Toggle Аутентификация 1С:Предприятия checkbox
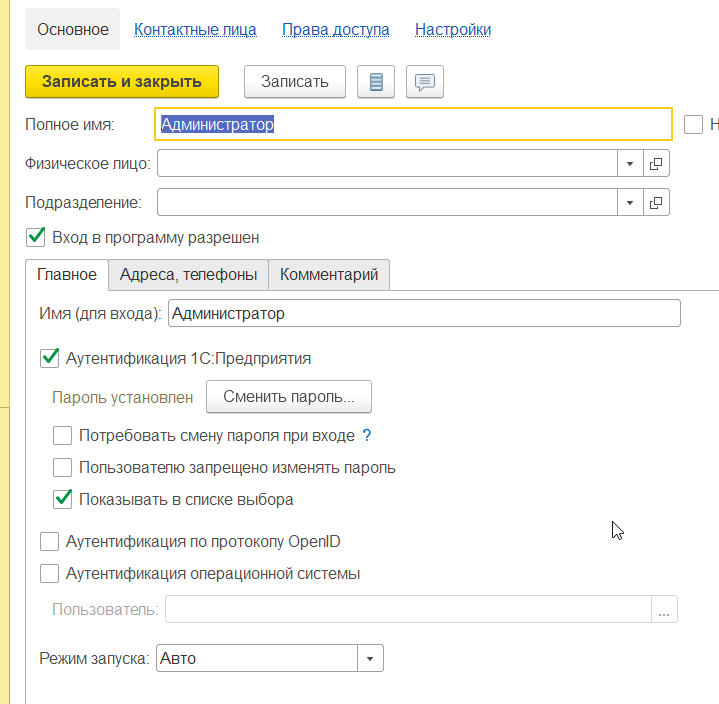Screen dimensions: 719x704 [x=50, y=358]
